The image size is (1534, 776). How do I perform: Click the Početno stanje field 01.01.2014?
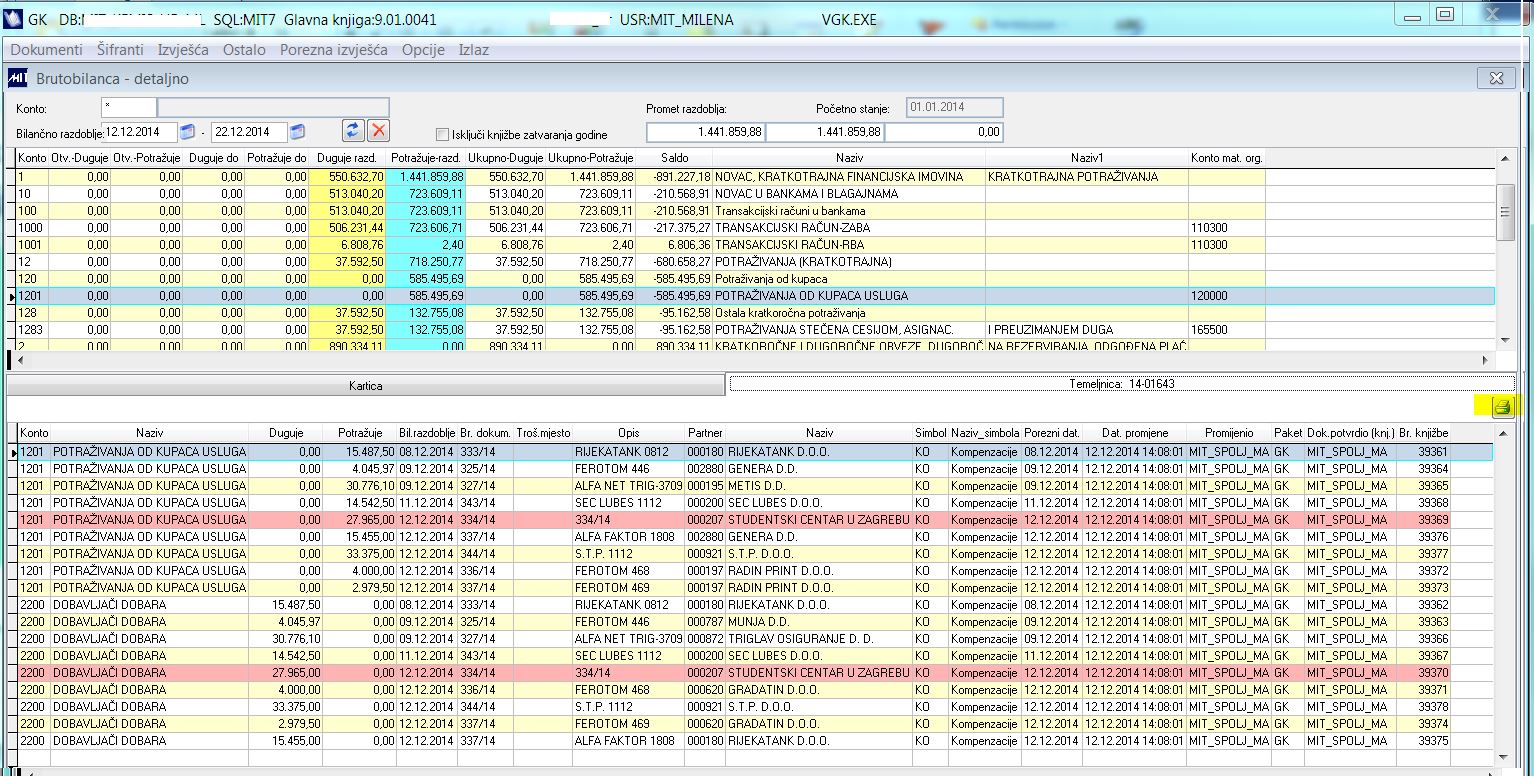(x=954, y=108)
